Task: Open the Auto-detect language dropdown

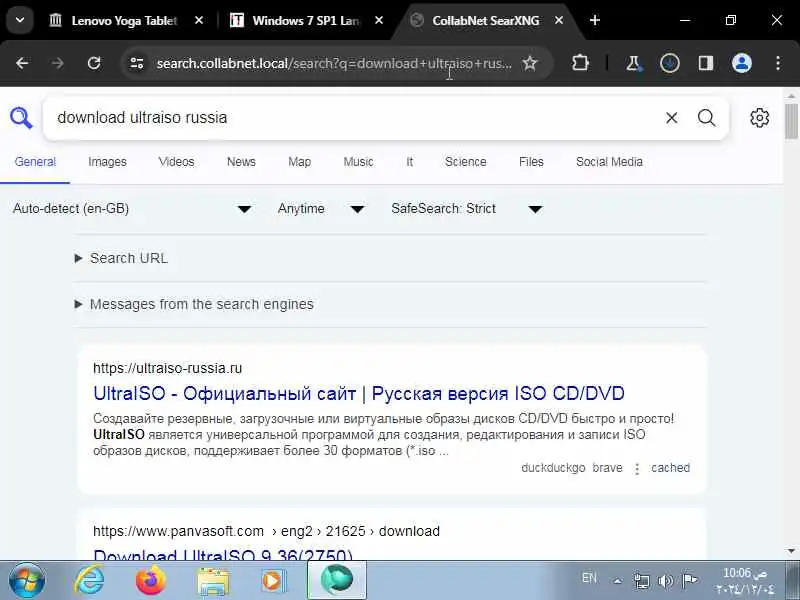Action: (133, 209)
